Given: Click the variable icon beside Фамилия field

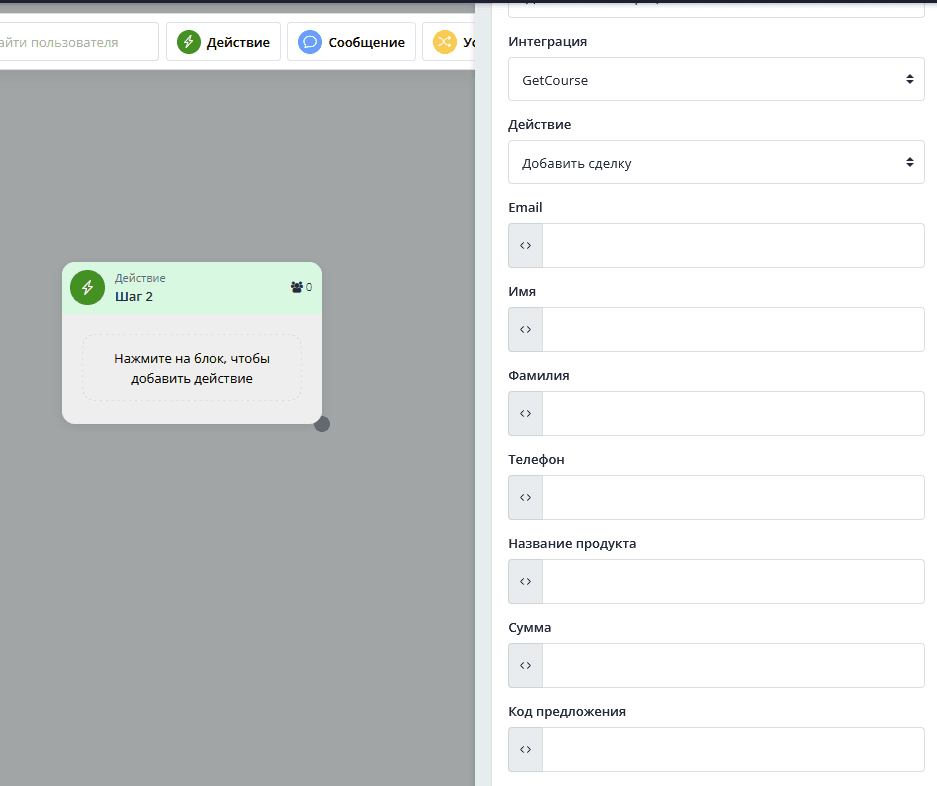Looking at the screenshot, I should click(x=525, y=413).
